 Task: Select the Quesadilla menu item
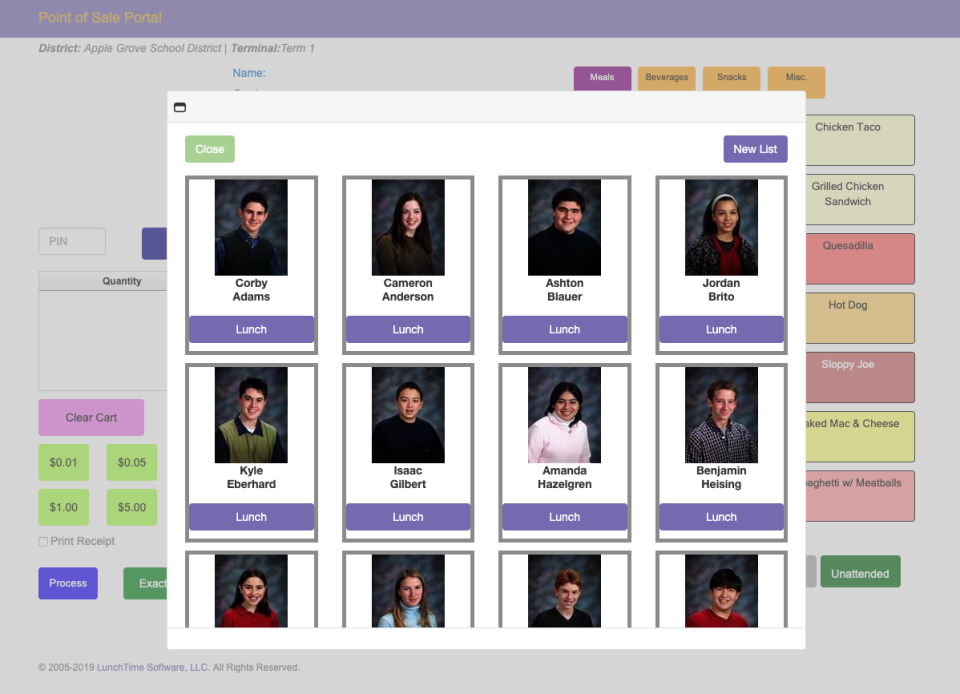click(x=862, y=258)
